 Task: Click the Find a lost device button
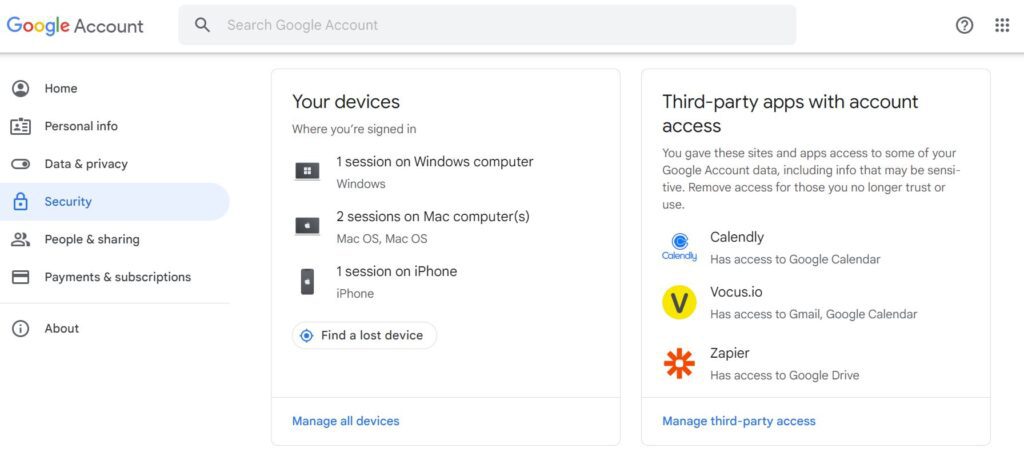[x=364, y=335]
